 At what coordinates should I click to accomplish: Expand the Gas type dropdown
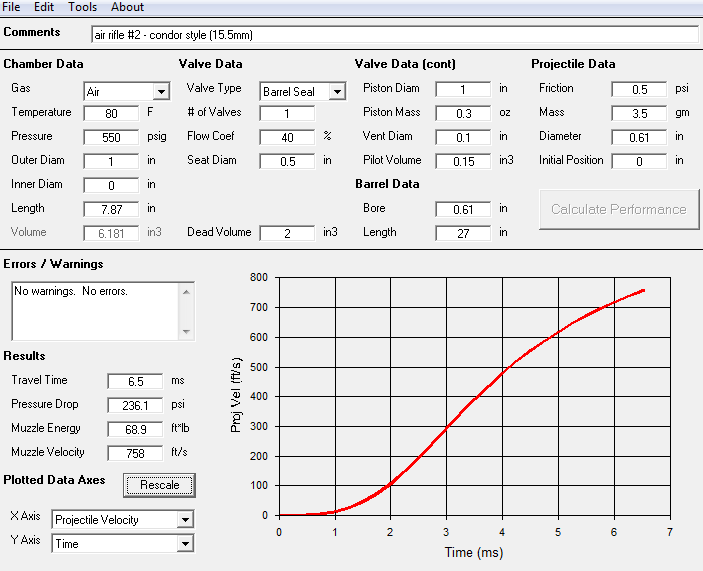[x=161, y=91]
